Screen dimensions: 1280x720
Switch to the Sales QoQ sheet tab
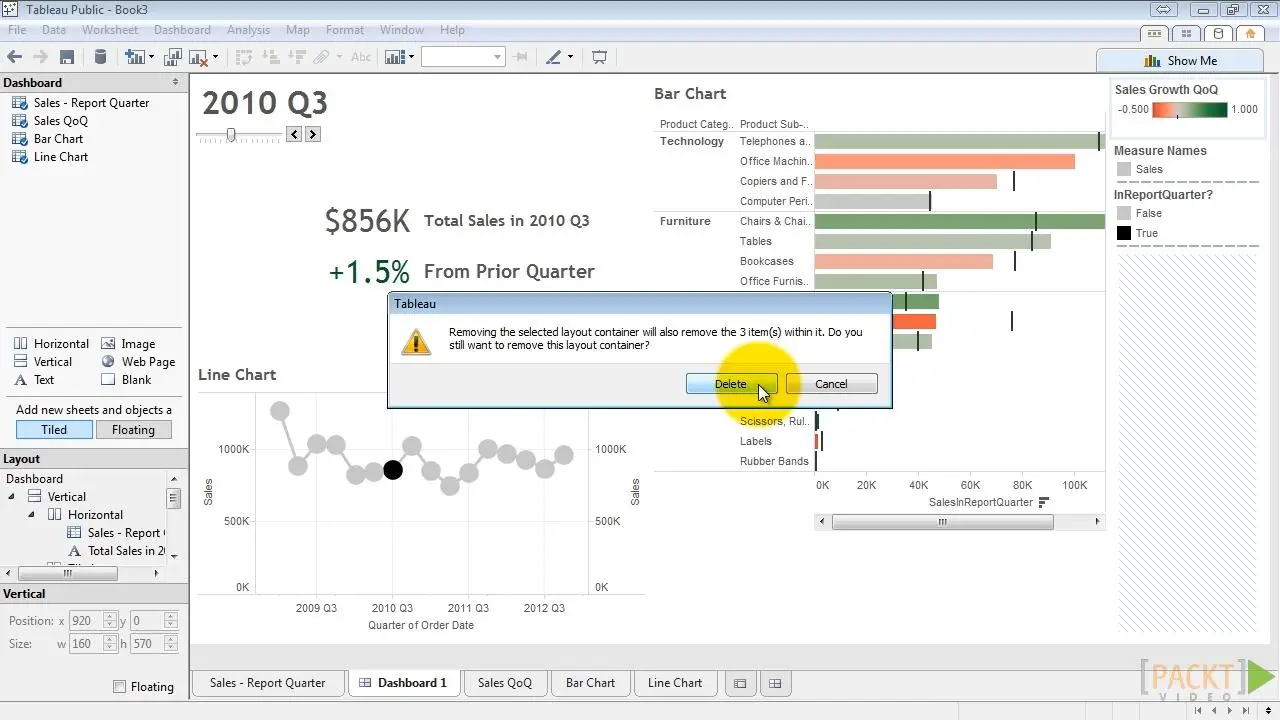505,683
